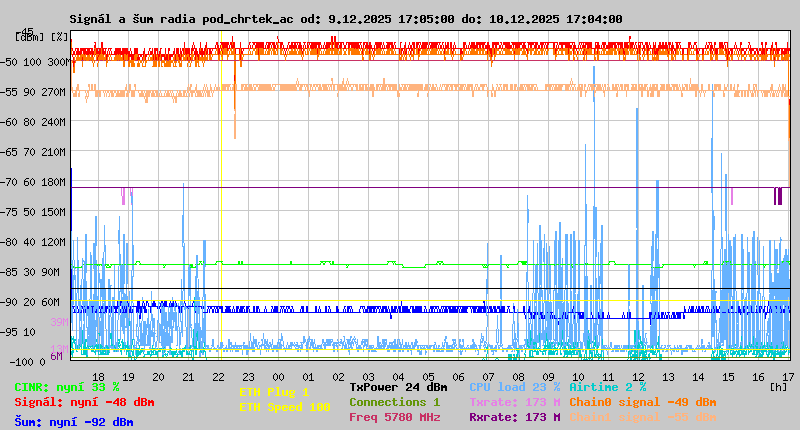Image resolution: width=800 pixels, height=430 pixels.
Task: Click the 'Freq 5780 MHz' legend label
Action: (394, 417)
